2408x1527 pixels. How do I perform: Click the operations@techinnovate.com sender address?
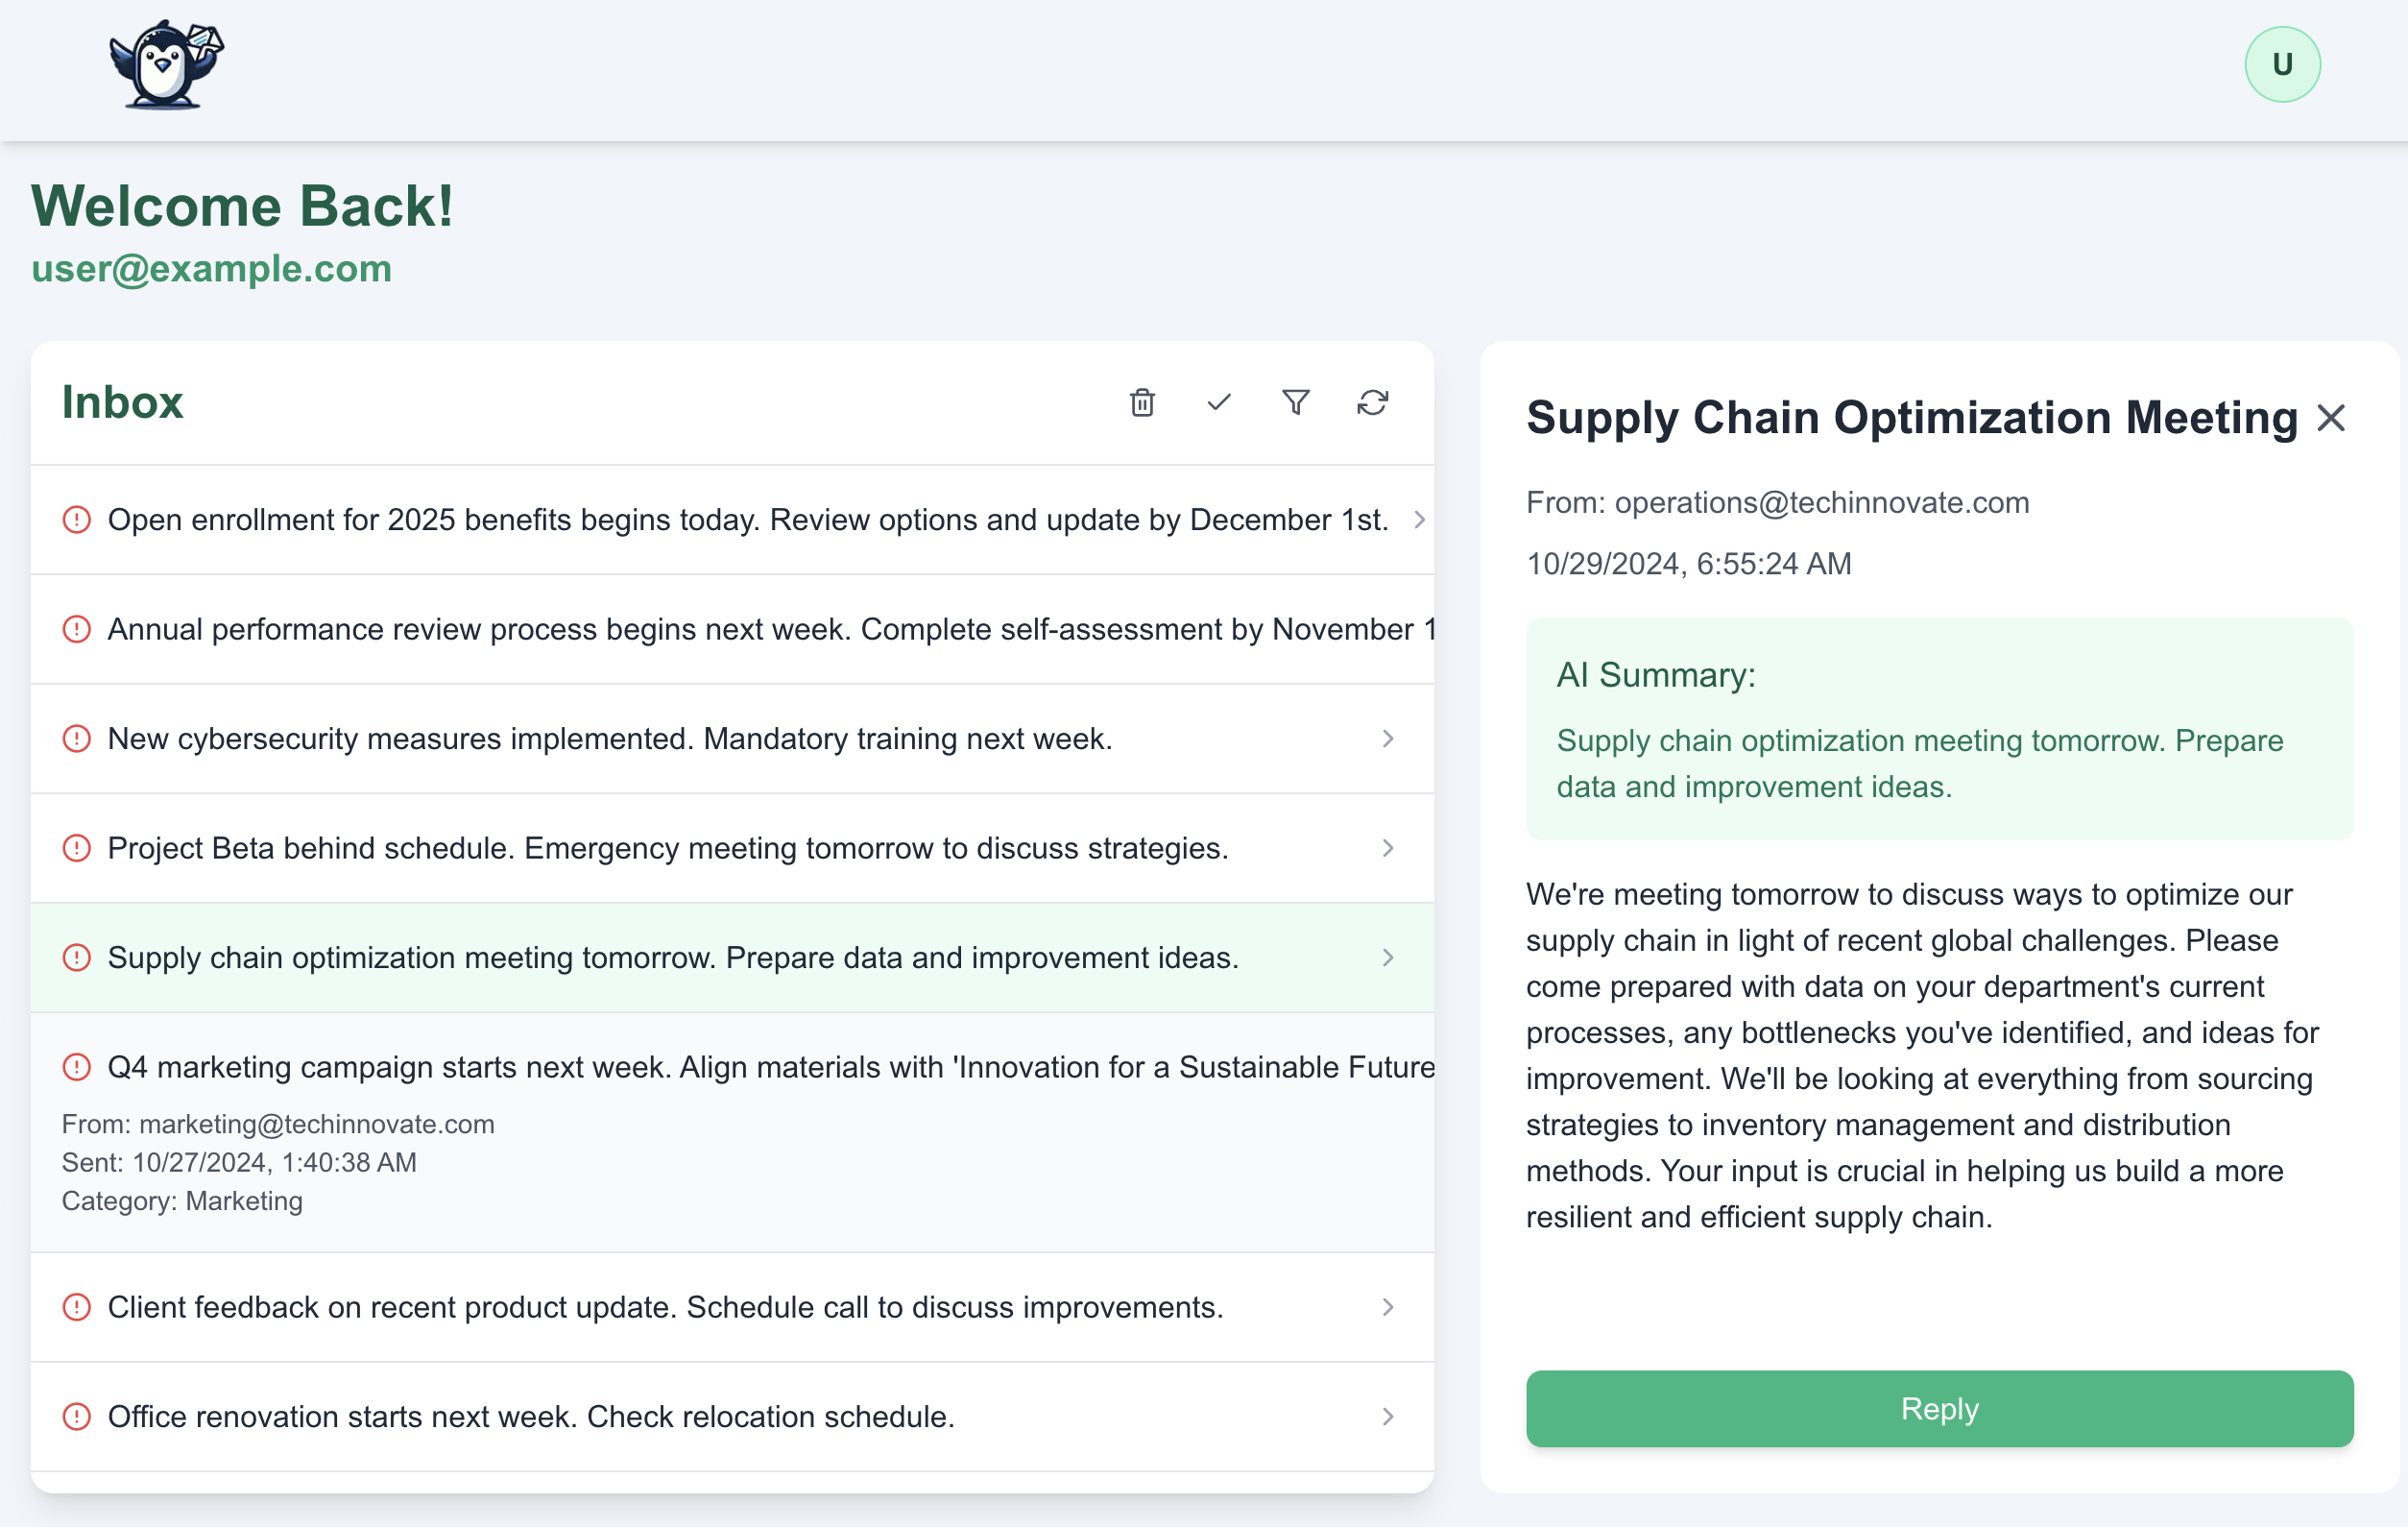point(1821,503)
